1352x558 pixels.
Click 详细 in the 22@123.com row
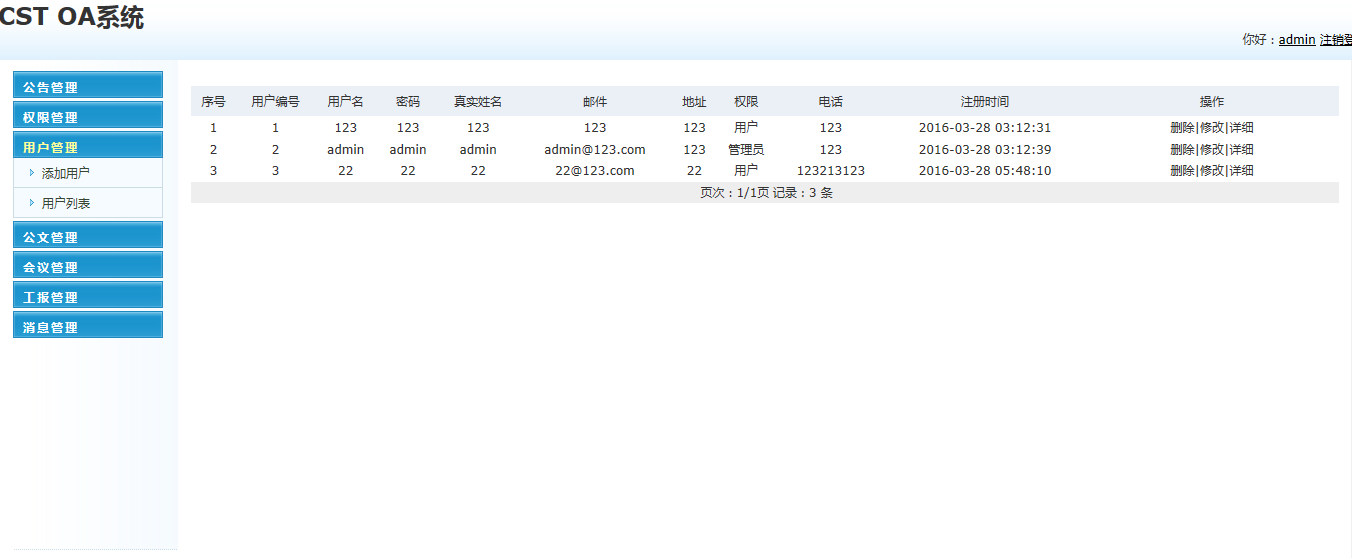pyautogui.click(x=1241, y=171)
